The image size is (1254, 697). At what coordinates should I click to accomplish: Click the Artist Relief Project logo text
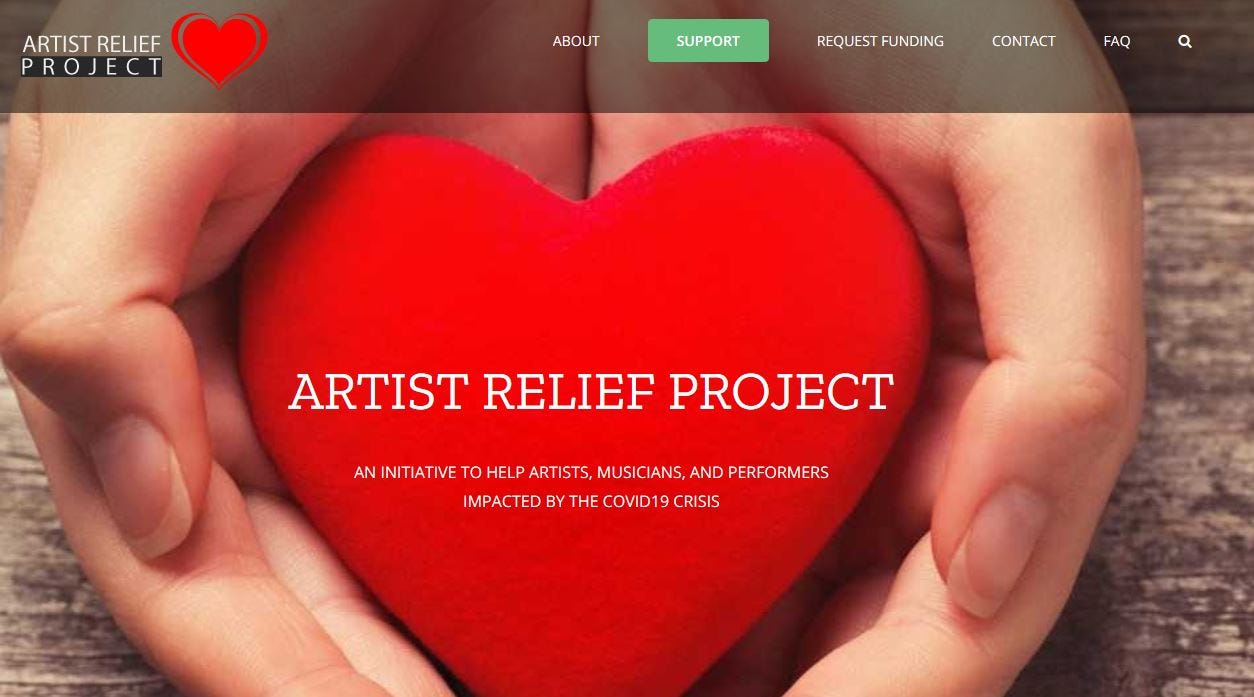pyautogui.click(x=92, y=56)
